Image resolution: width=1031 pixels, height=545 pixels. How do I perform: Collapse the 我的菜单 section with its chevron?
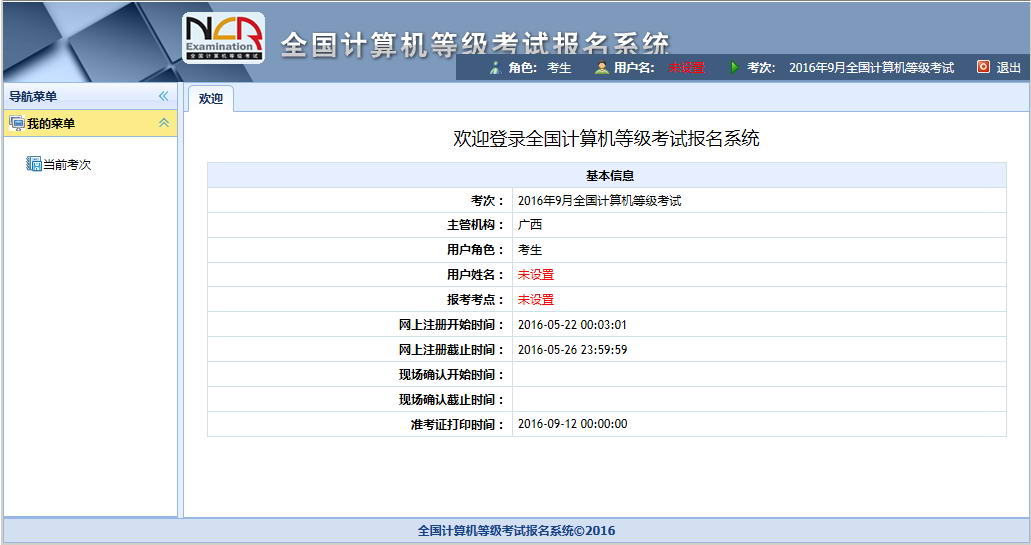click(x=164, y=123)
